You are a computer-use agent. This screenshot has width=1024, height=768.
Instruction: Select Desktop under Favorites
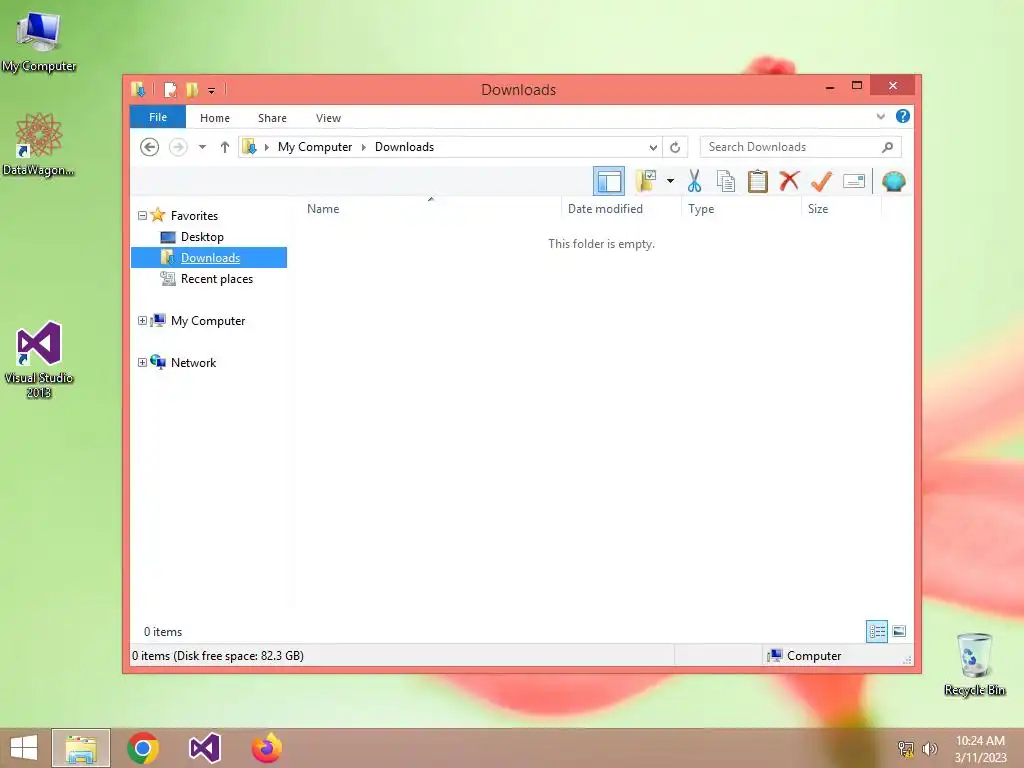(202, 236)
